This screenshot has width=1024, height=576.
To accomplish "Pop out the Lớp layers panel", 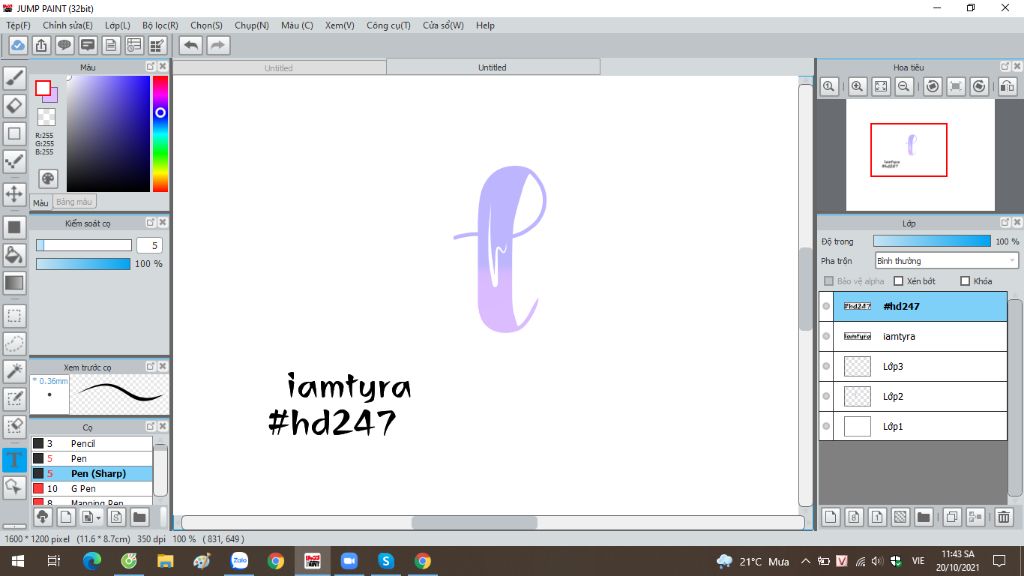I will (1004, 223).
